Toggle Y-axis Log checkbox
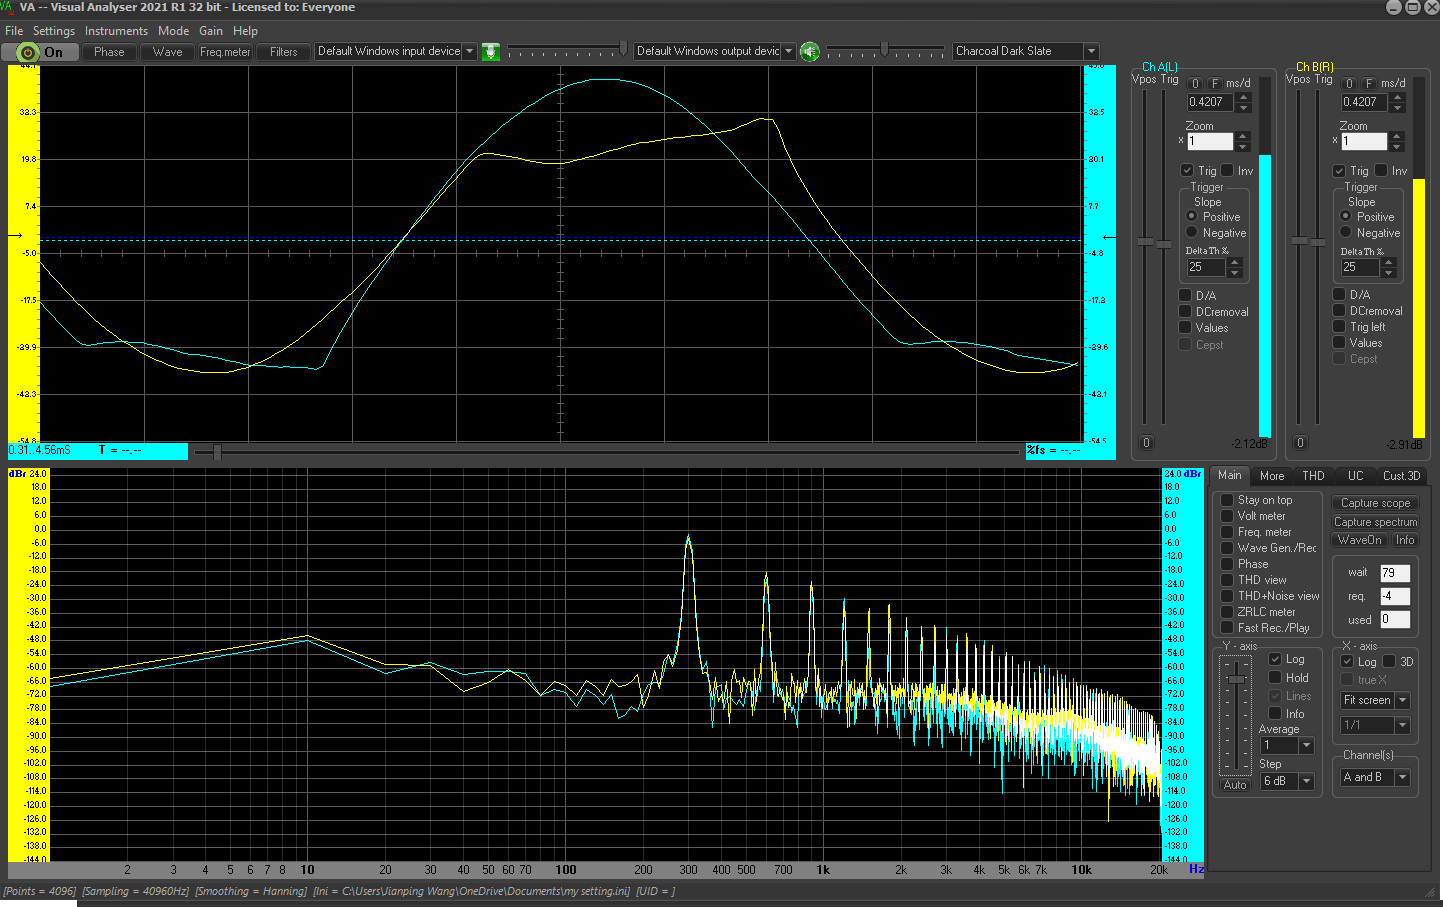This screenshot has width=1443, height=907. pyautogui.click(x=1275, y=659)
